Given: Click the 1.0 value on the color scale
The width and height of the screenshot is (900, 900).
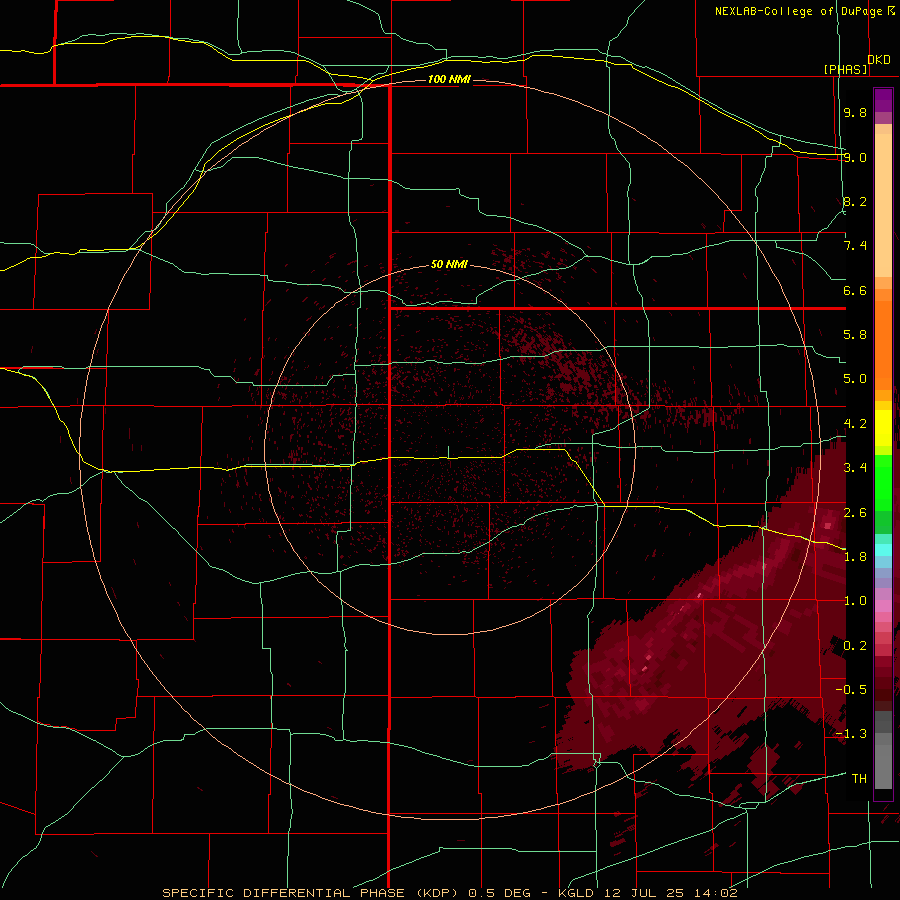Looking at the screenshot, I should point(855,601).
